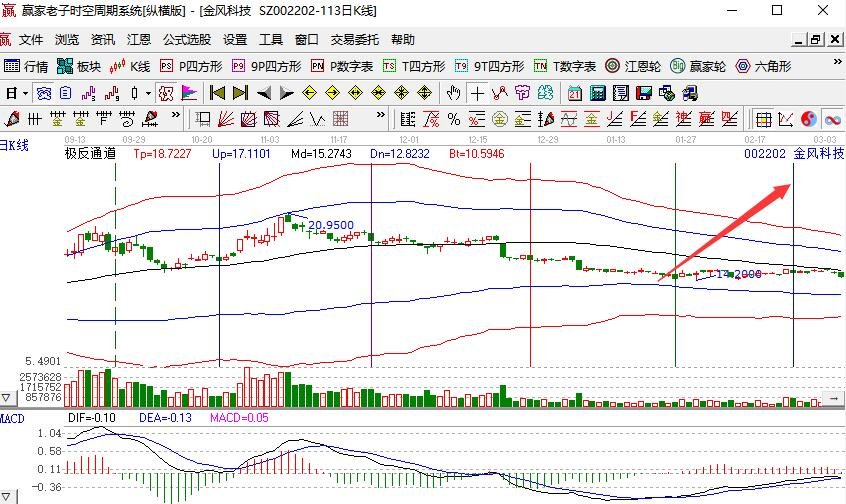846x504 pixels.
Task: Open the calculator icon in toolbar
Action: click(x=597, y=93)
